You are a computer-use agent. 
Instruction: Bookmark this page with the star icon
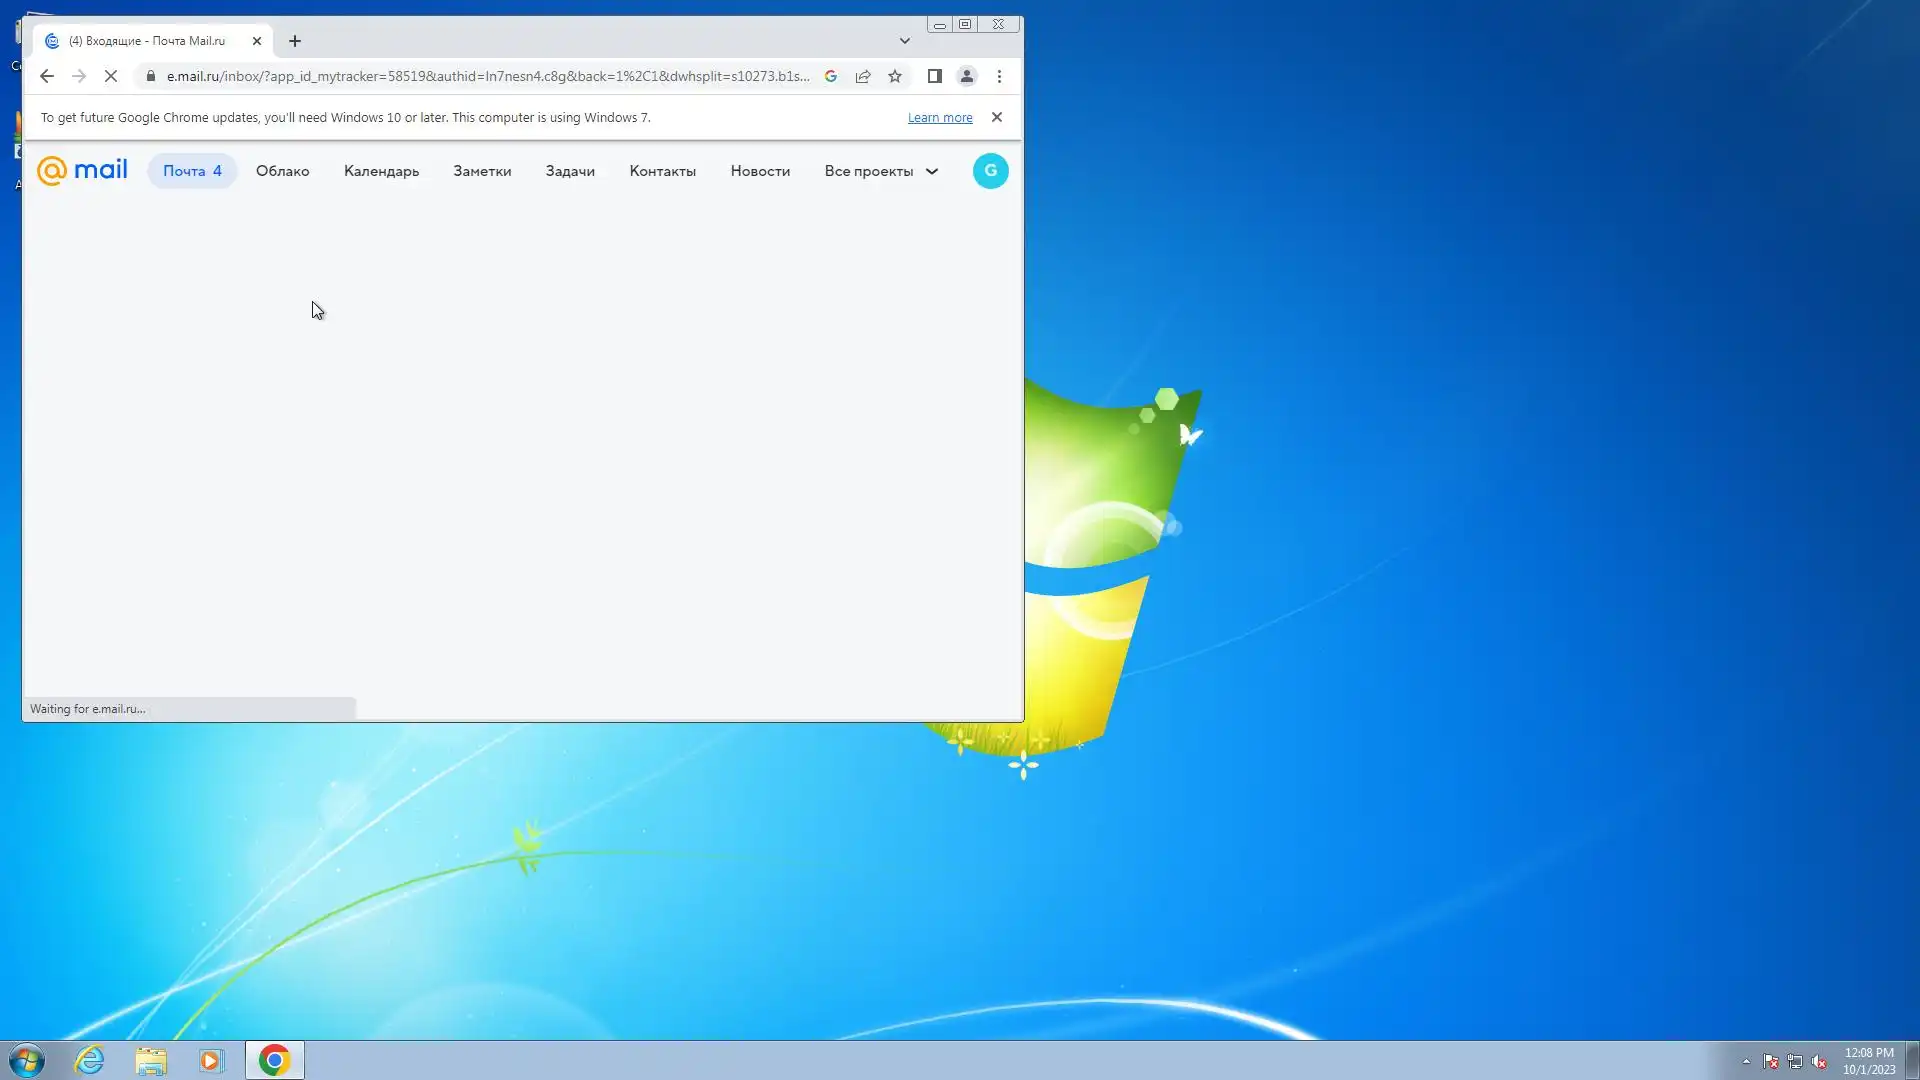895,76
